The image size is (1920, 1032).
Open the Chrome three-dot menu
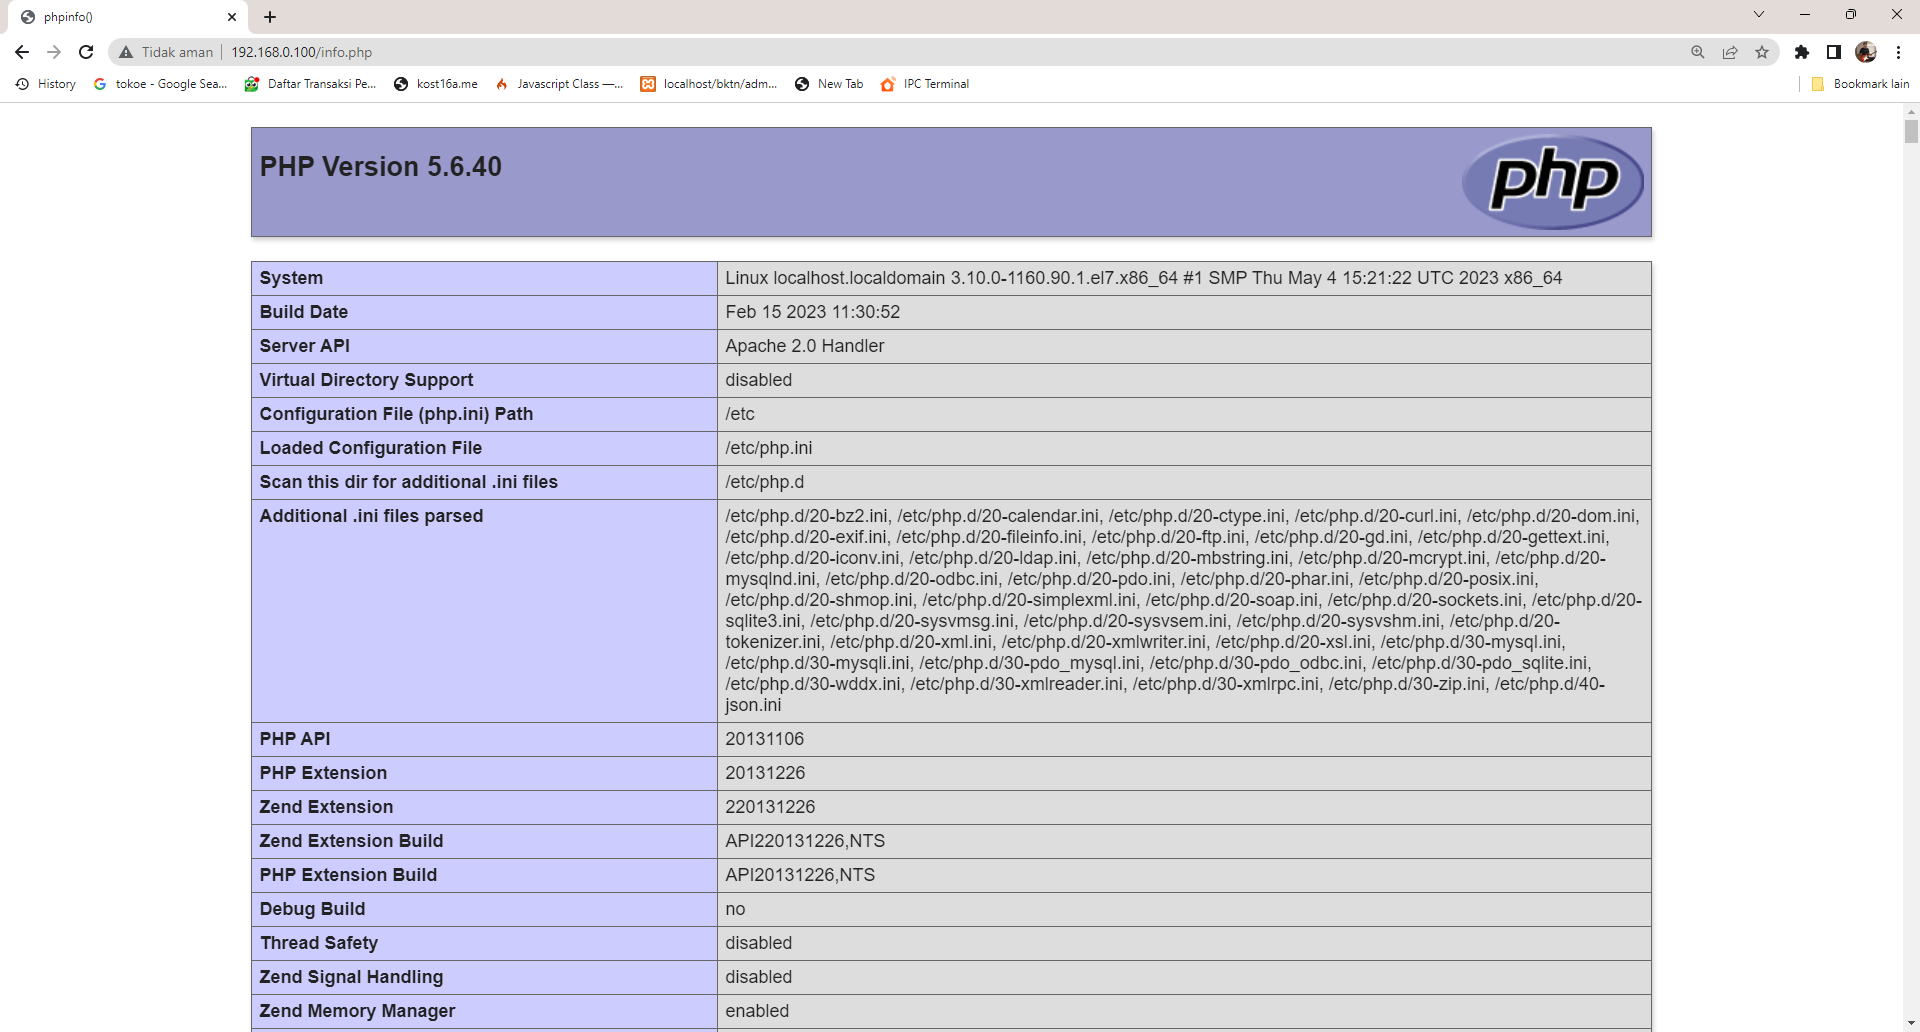[1898, 52]
